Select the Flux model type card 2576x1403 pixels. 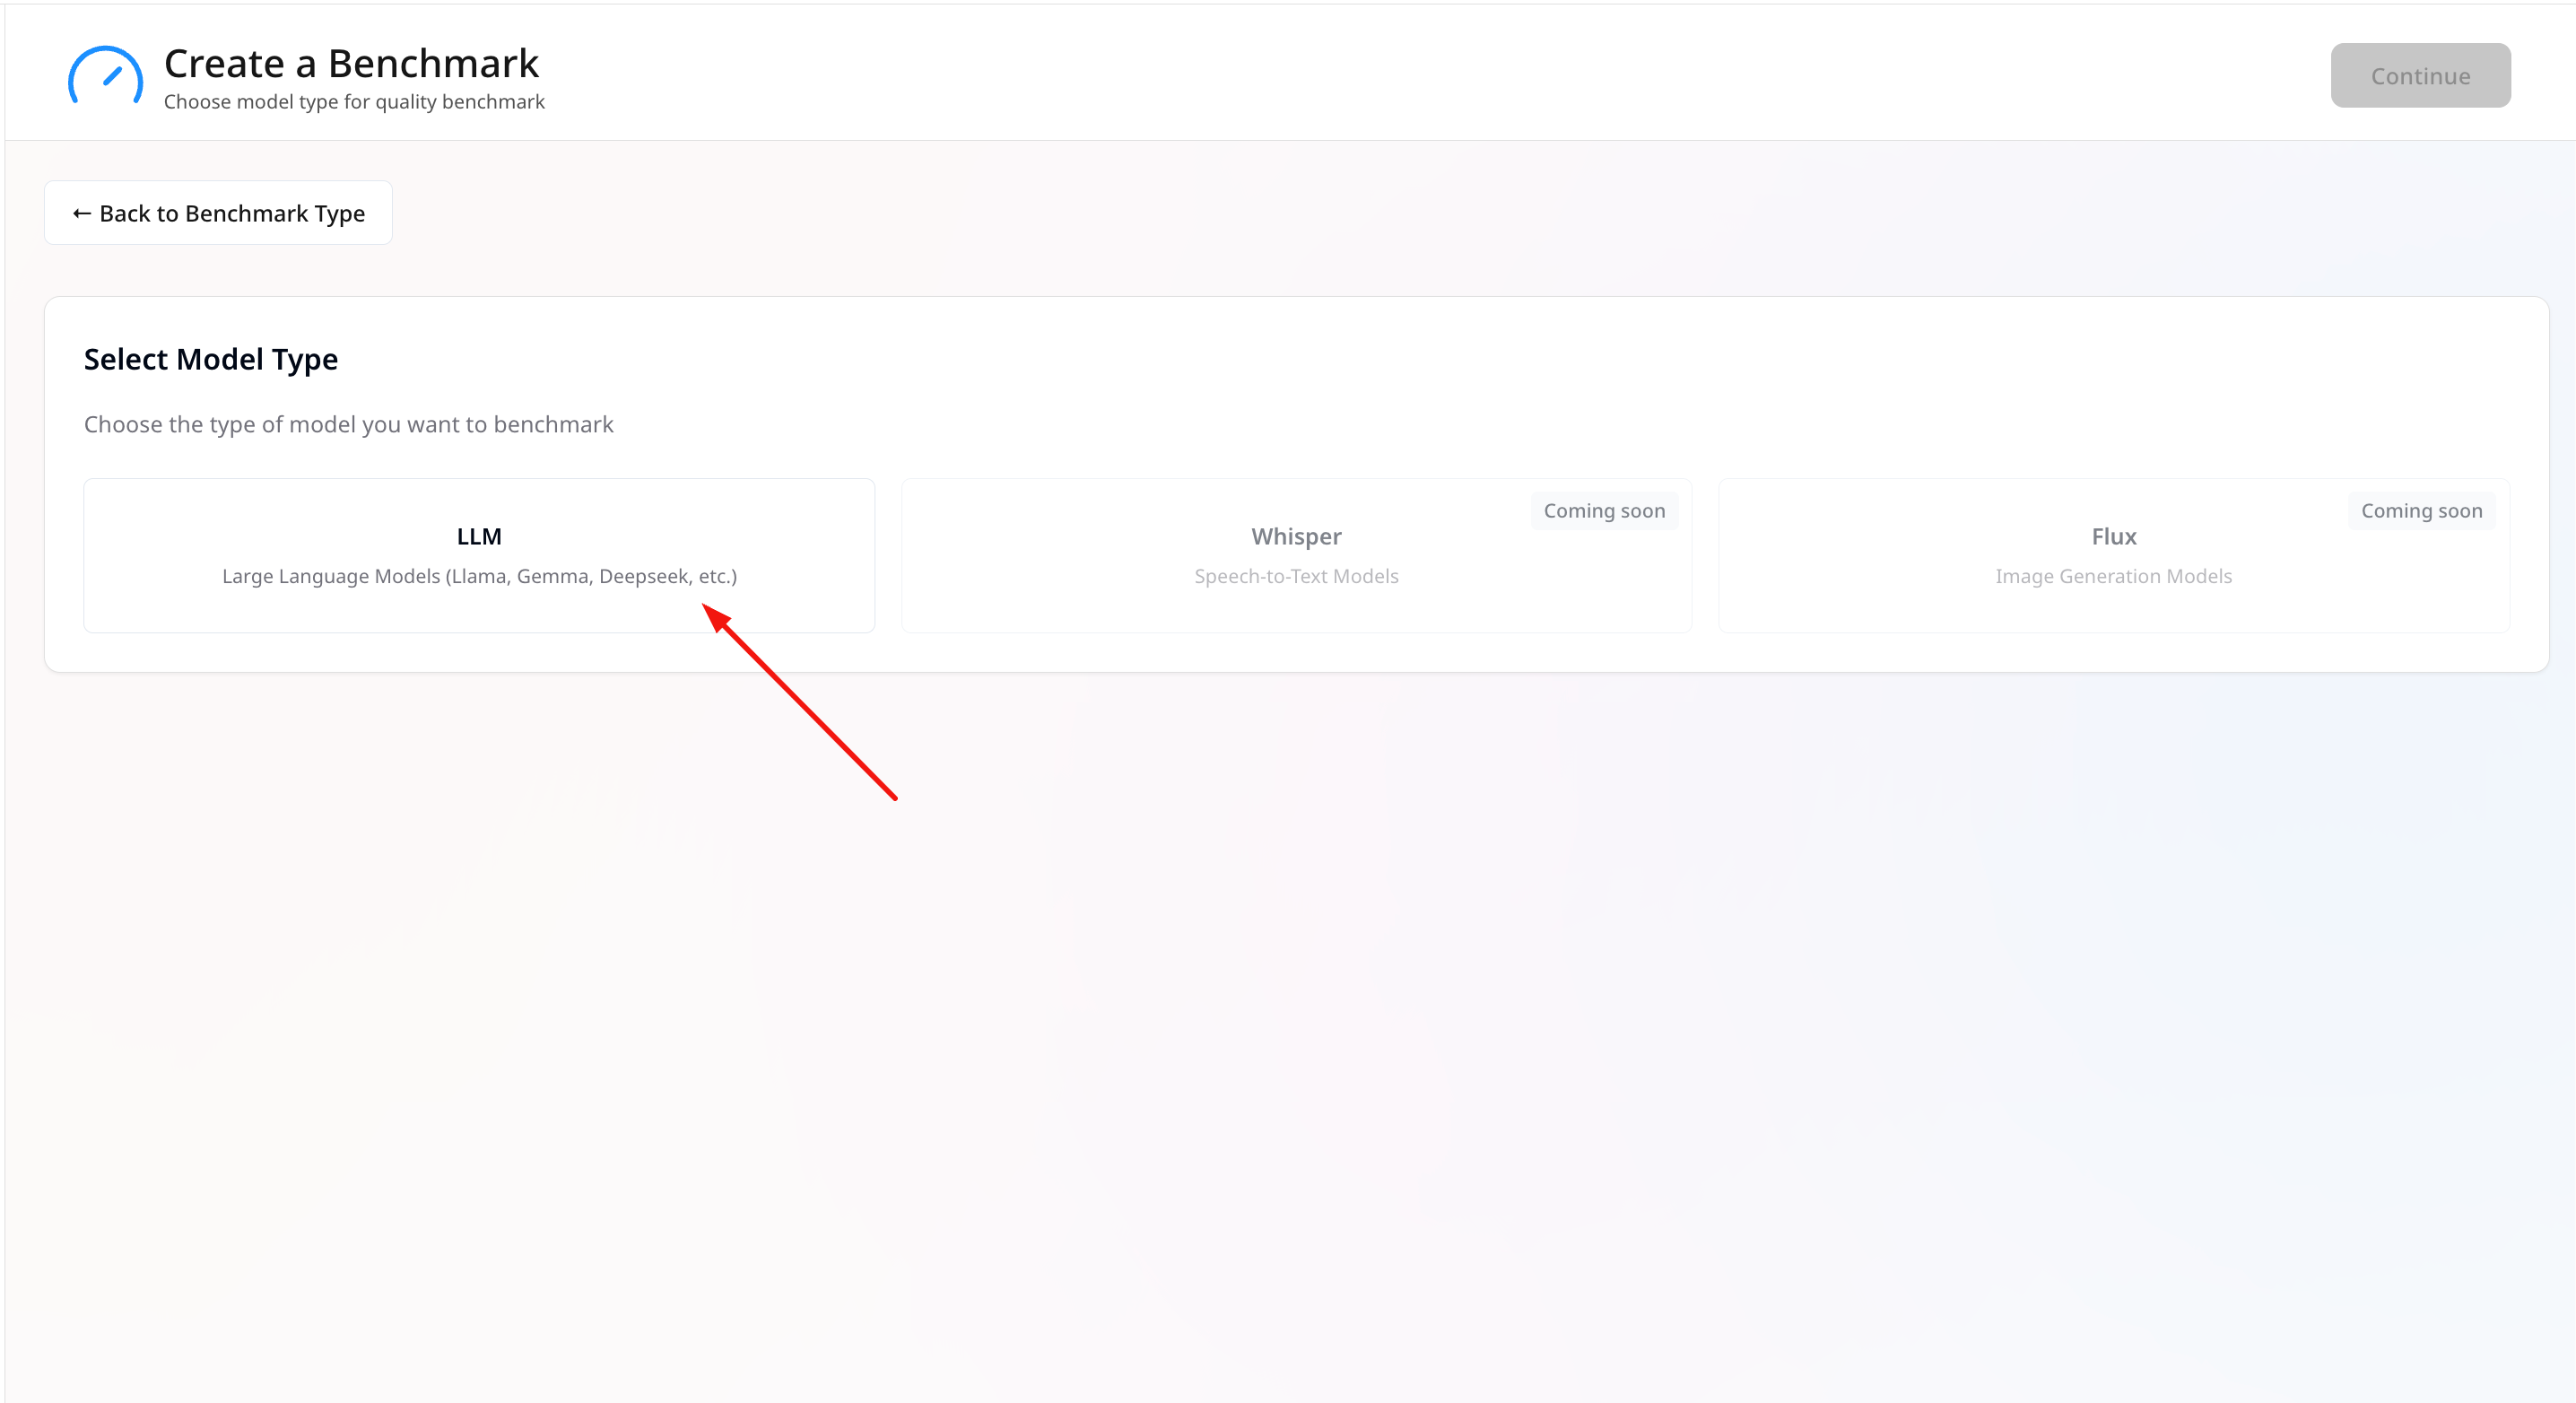tap(2113, 555)
